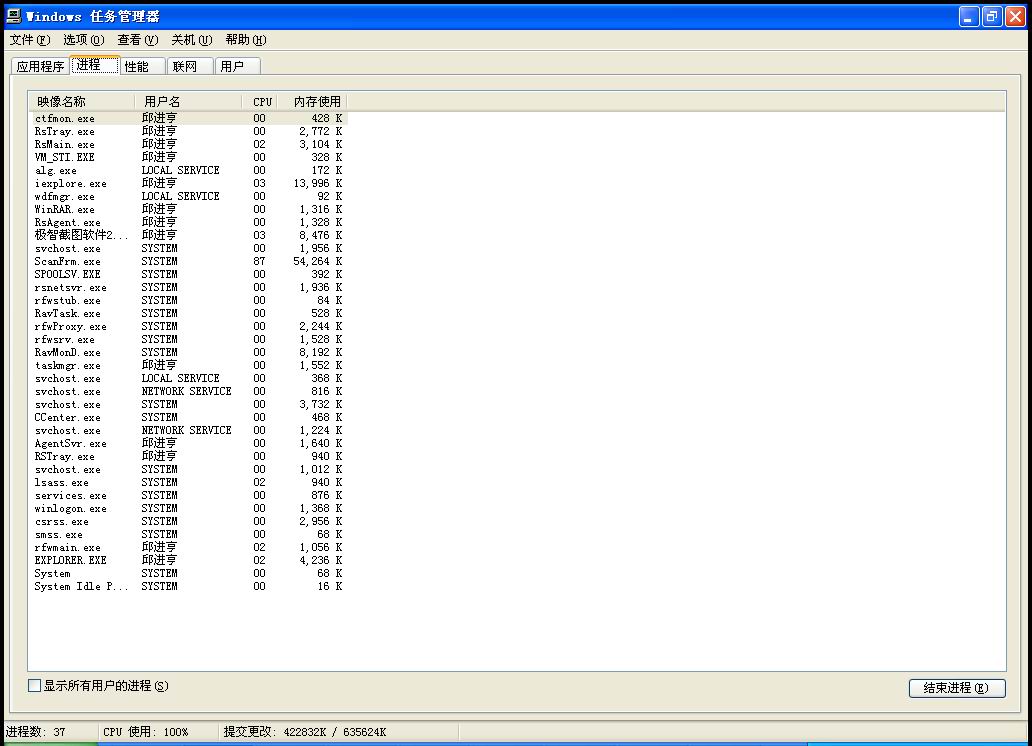The height and width of the screenshot is (746, 1032).
Task: Switch to the 性能 tab
Action: [137, 67]
